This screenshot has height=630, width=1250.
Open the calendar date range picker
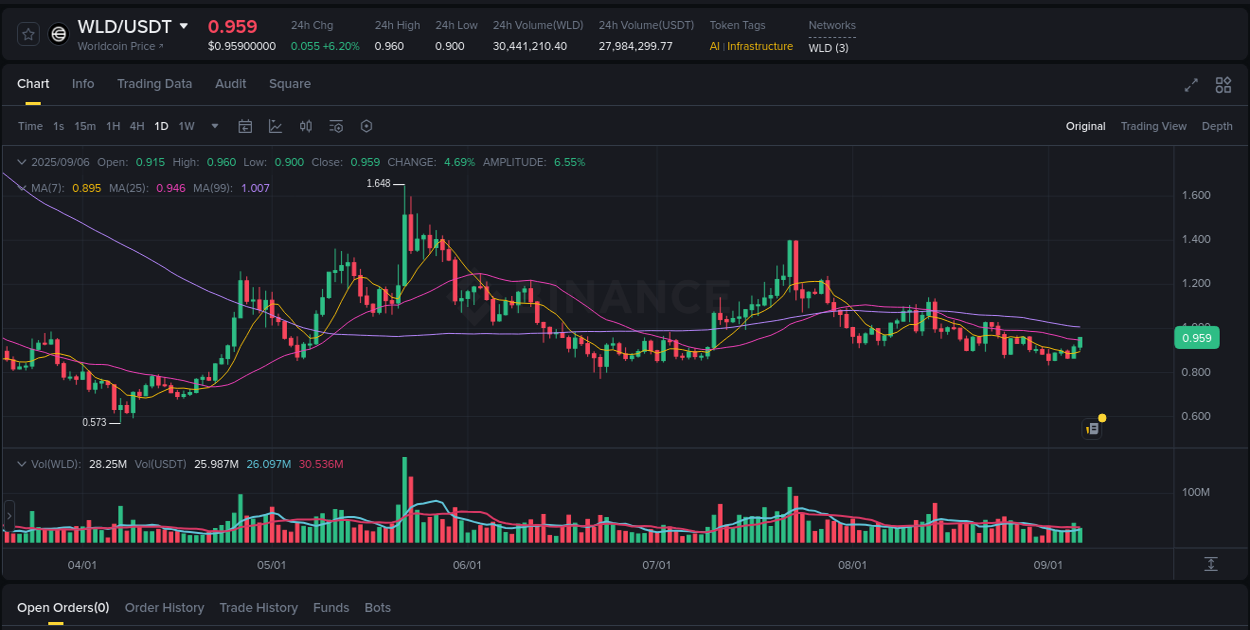(245, 126)
